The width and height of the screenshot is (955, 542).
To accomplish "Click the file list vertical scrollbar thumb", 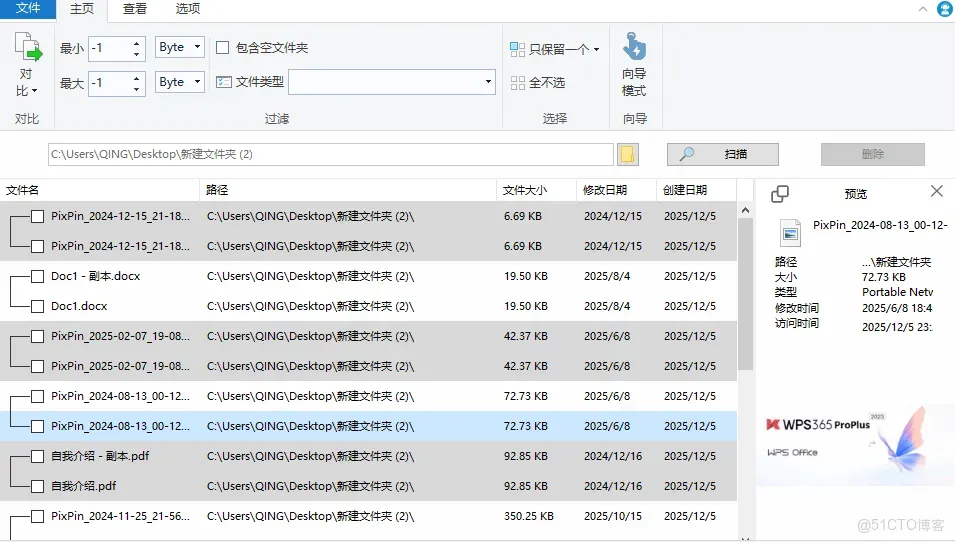I will click(745, 294).
